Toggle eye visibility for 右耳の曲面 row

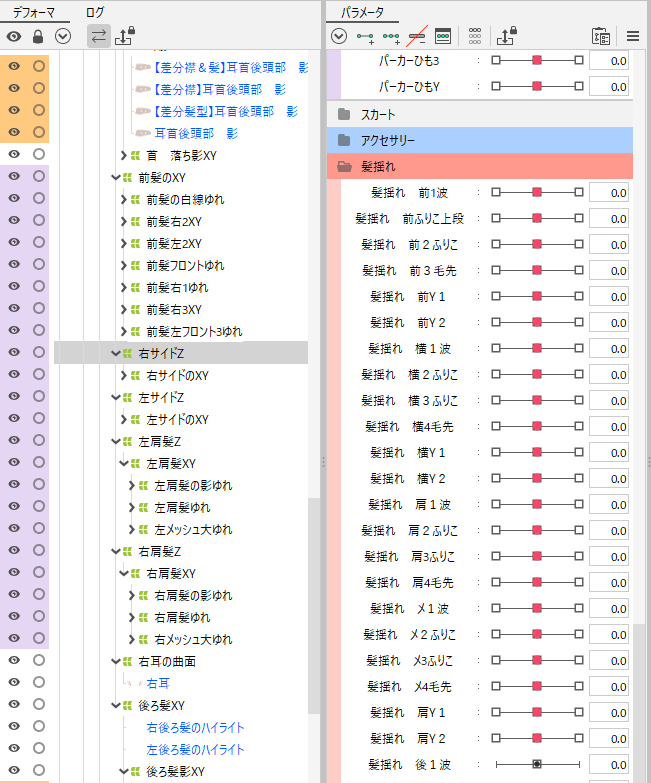tap(14, 660)
